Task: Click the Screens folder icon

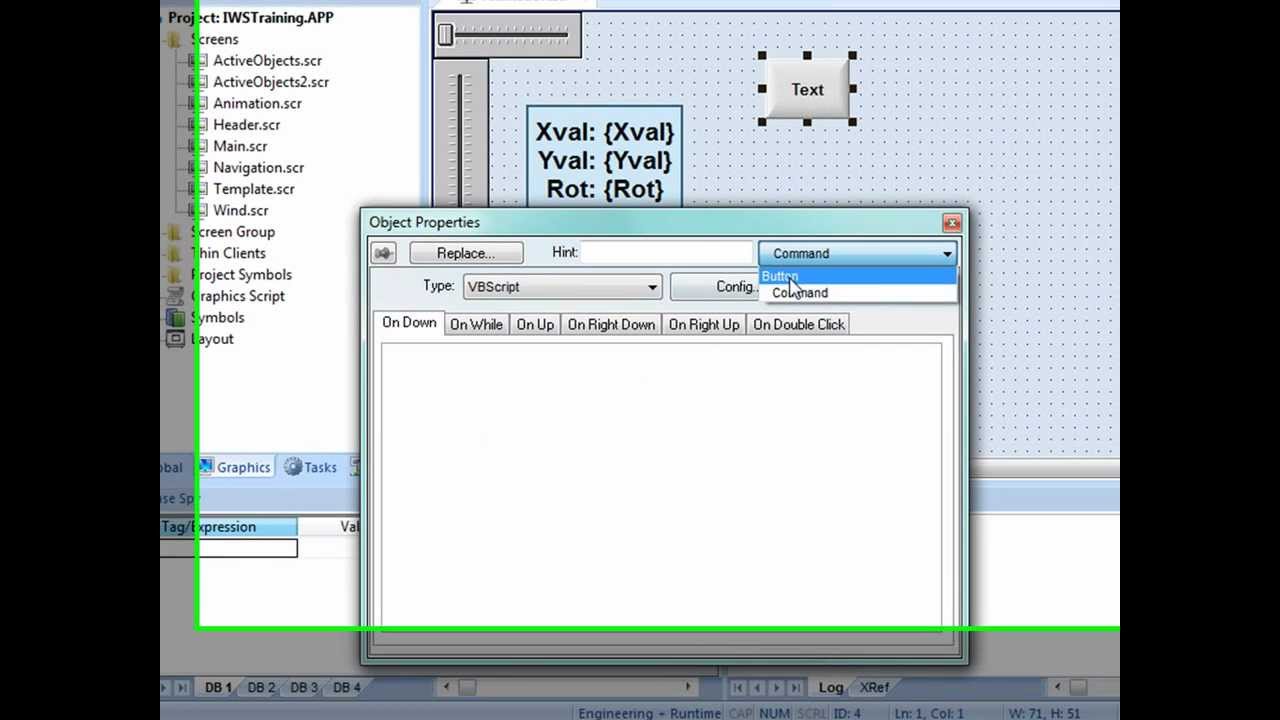Action: [175, 40]
